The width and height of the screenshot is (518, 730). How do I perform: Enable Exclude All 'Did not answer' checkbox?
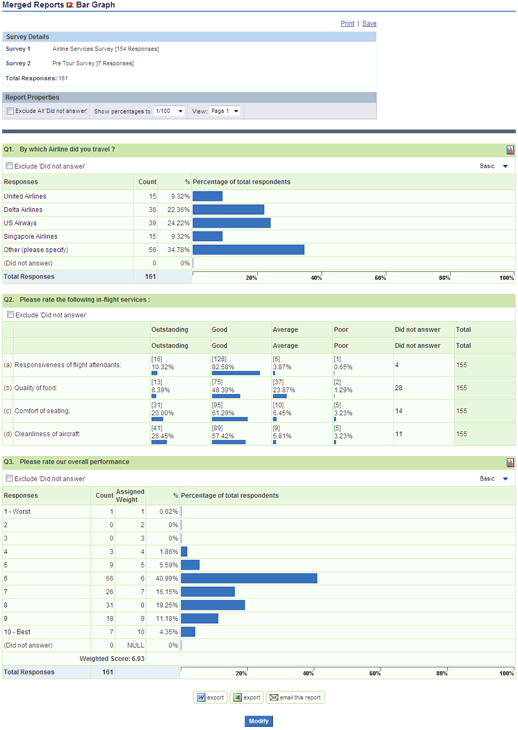10,111
